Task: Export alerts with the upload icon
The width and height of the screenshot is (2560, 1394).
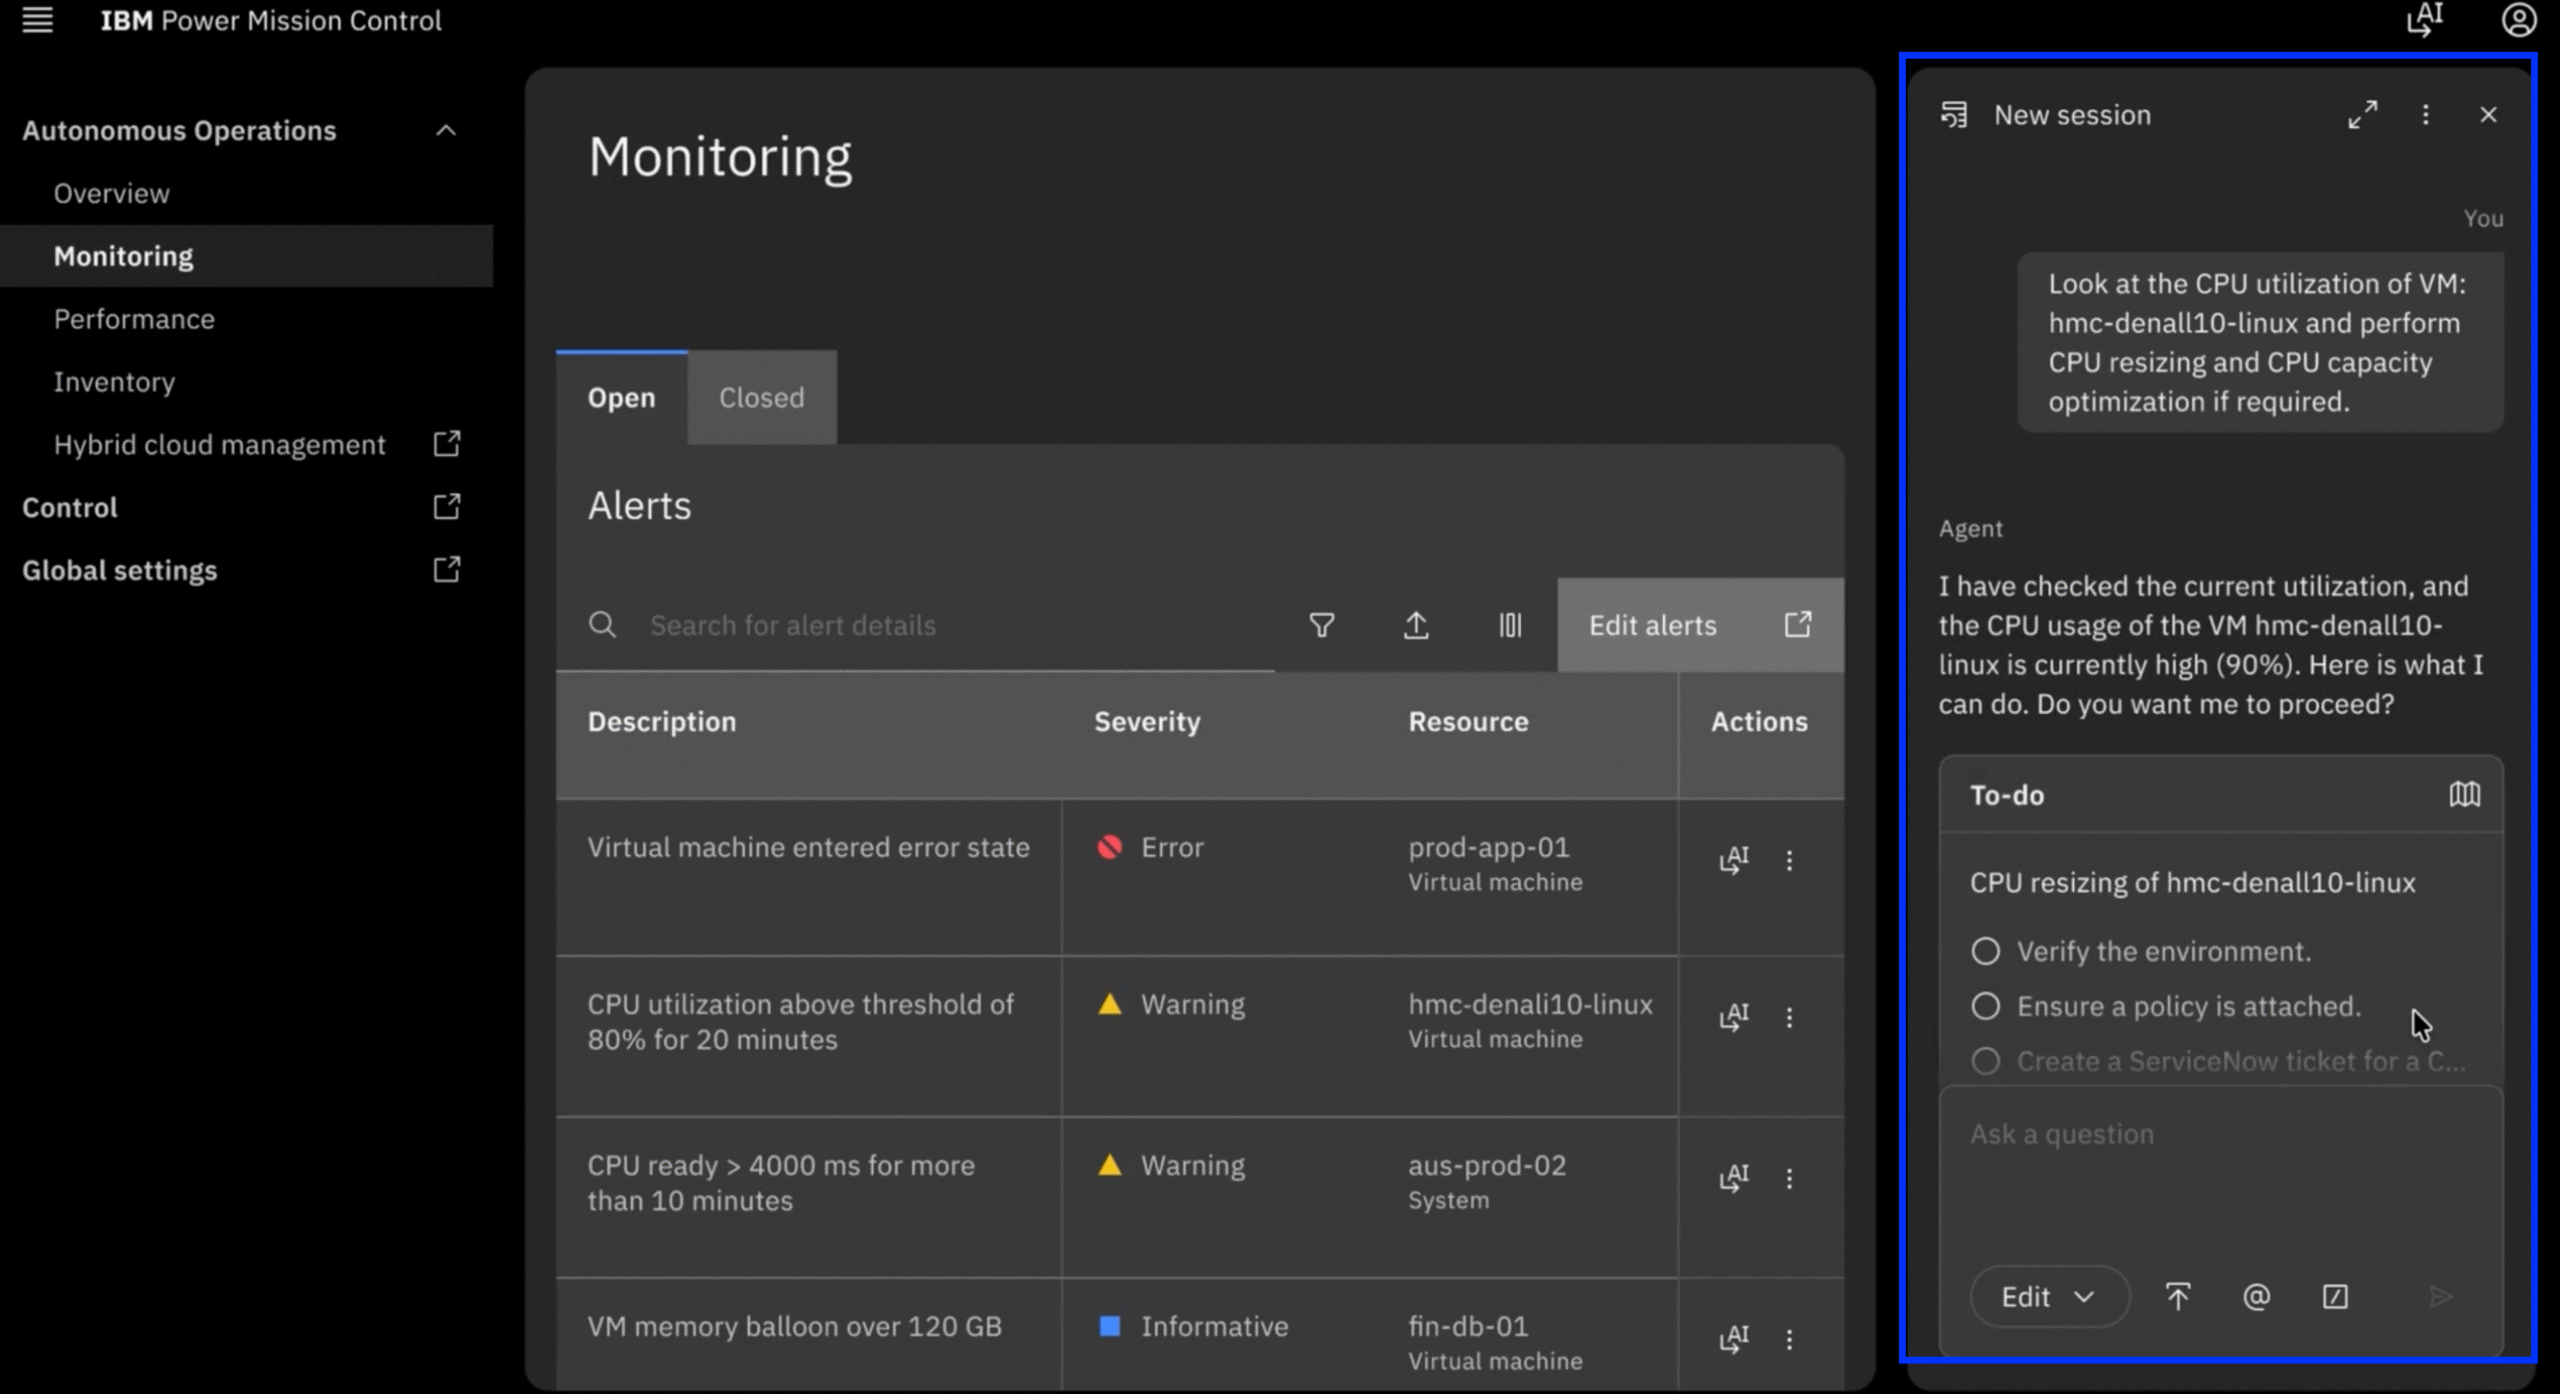Action: point(1416,625)
